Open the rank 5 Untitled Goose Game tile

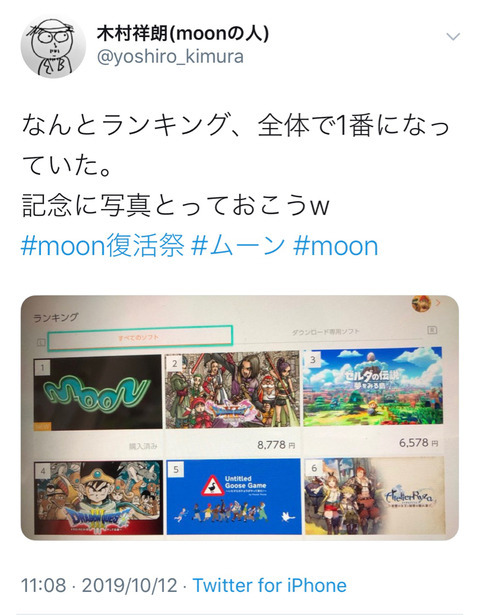234,497
